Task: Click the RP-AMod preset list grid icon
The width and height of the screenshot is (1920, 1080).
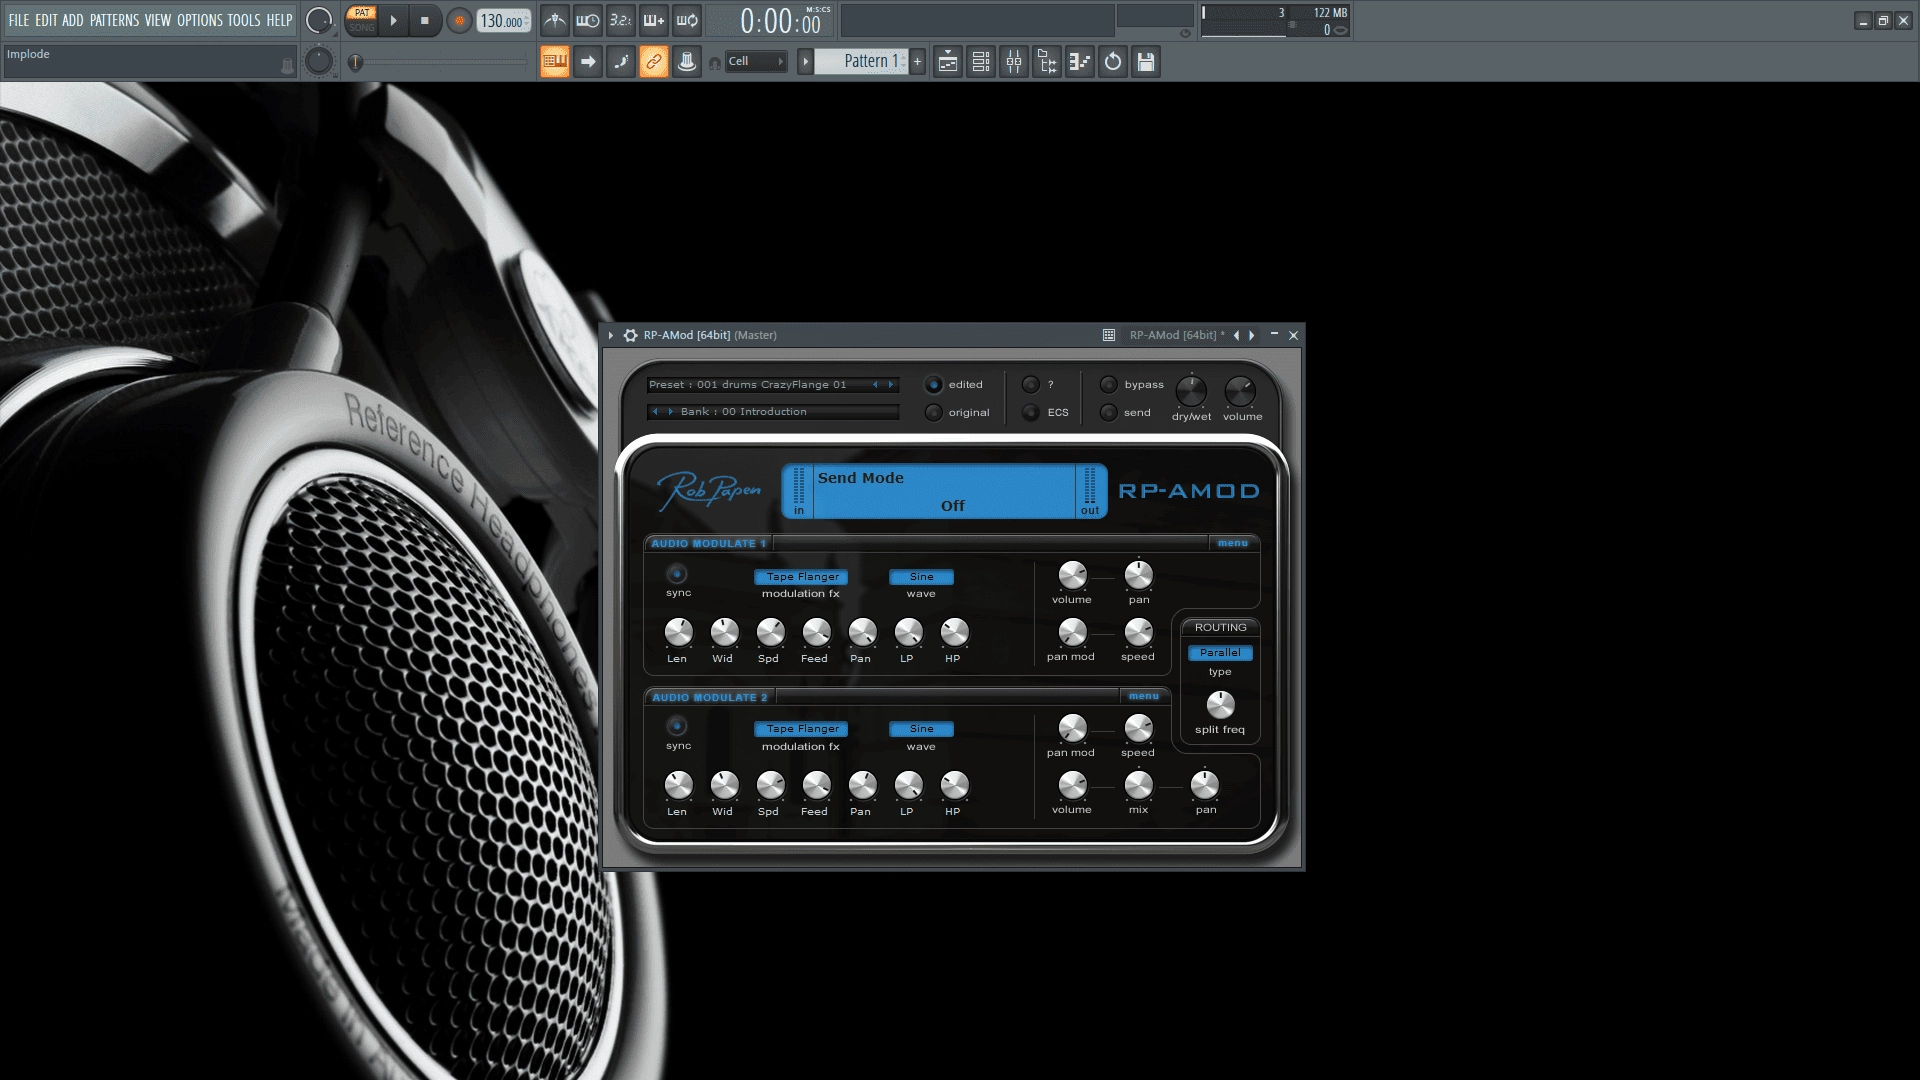Action: pyautogui.click(x=1109, y=335)
